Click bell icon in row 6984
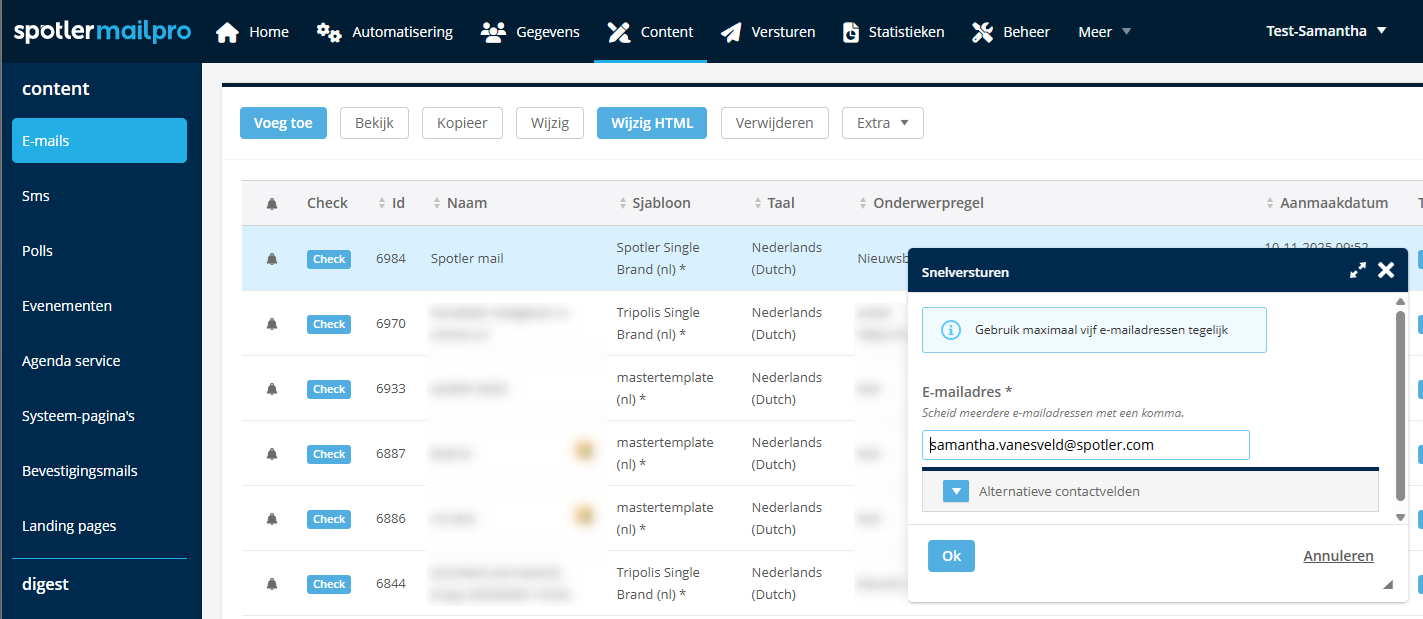Viewport: 1423px width, 619px height. coord(272,259)
